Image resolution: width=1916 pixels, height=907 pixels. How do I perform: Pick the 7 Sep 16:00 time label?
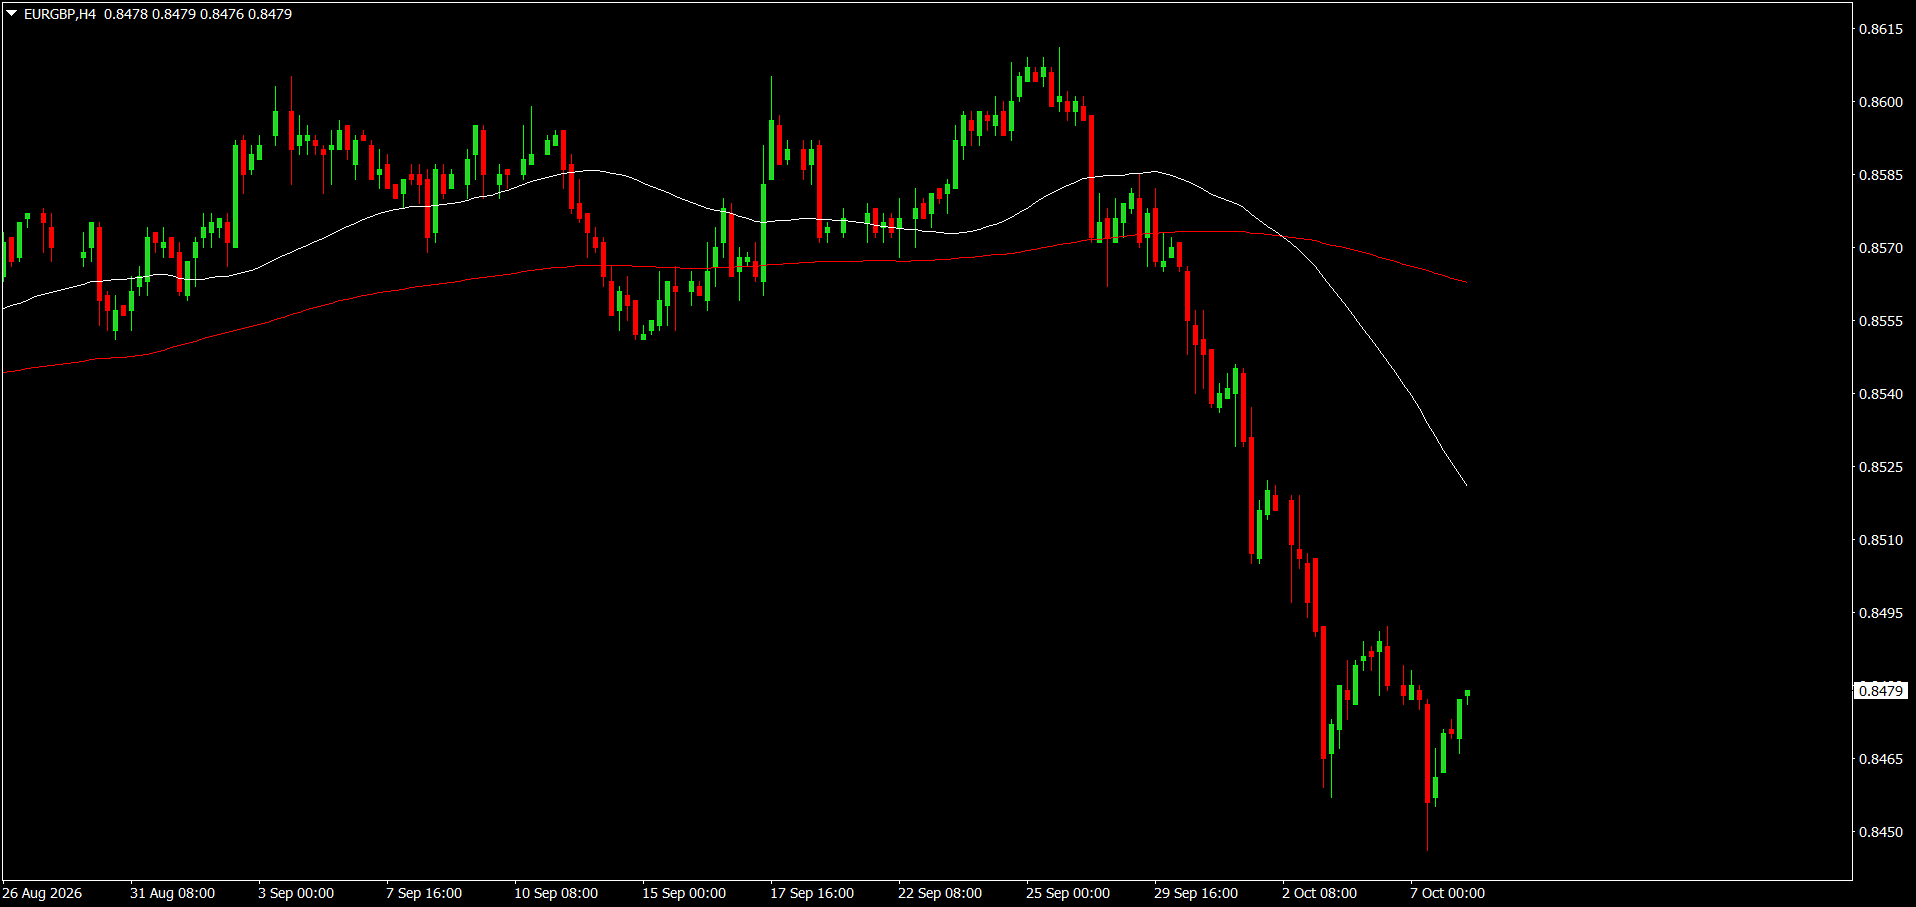424,893
